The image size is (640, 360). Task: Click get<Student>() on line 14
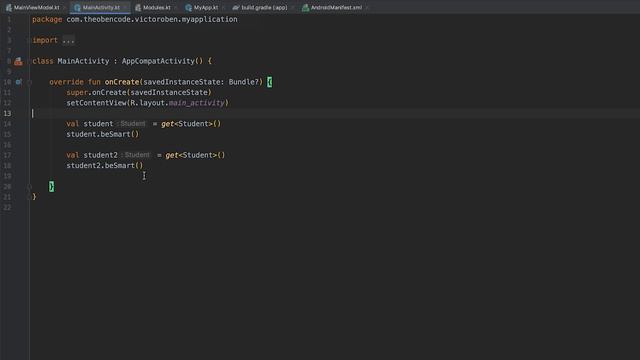coord(191,124)
